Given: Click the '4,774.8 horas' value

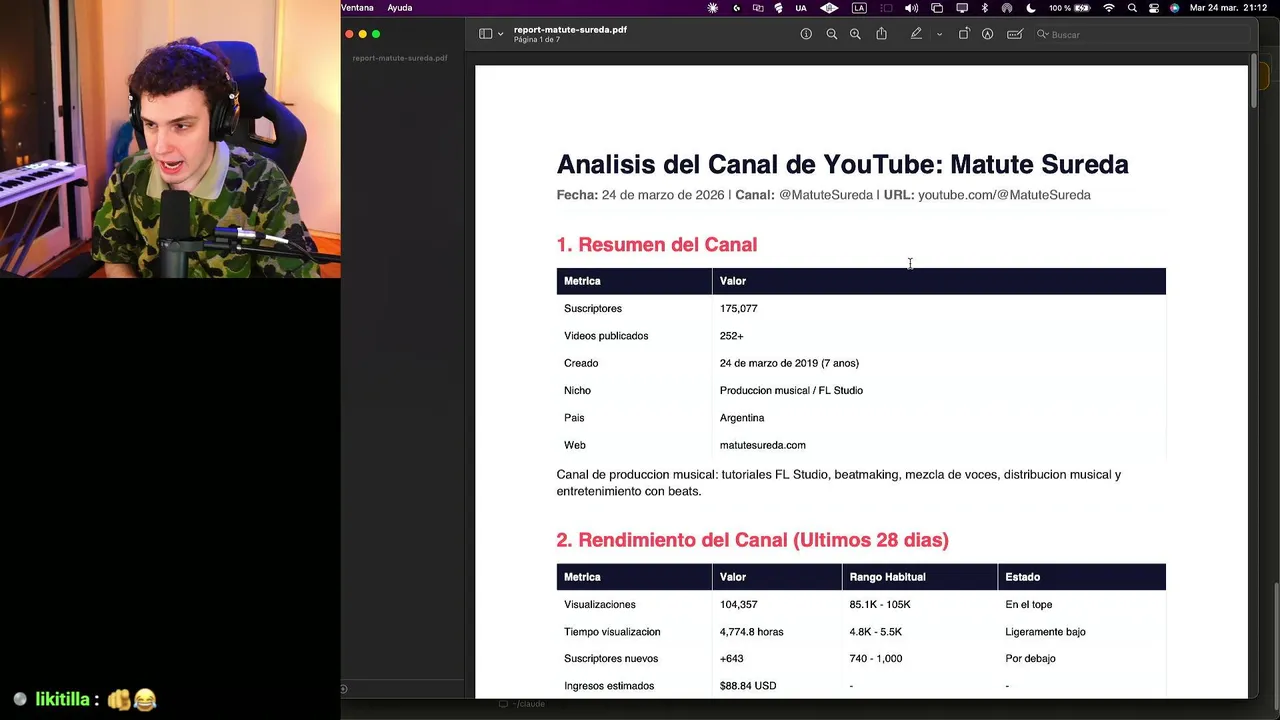Looking at the screenshot, I should pos(752,632).
